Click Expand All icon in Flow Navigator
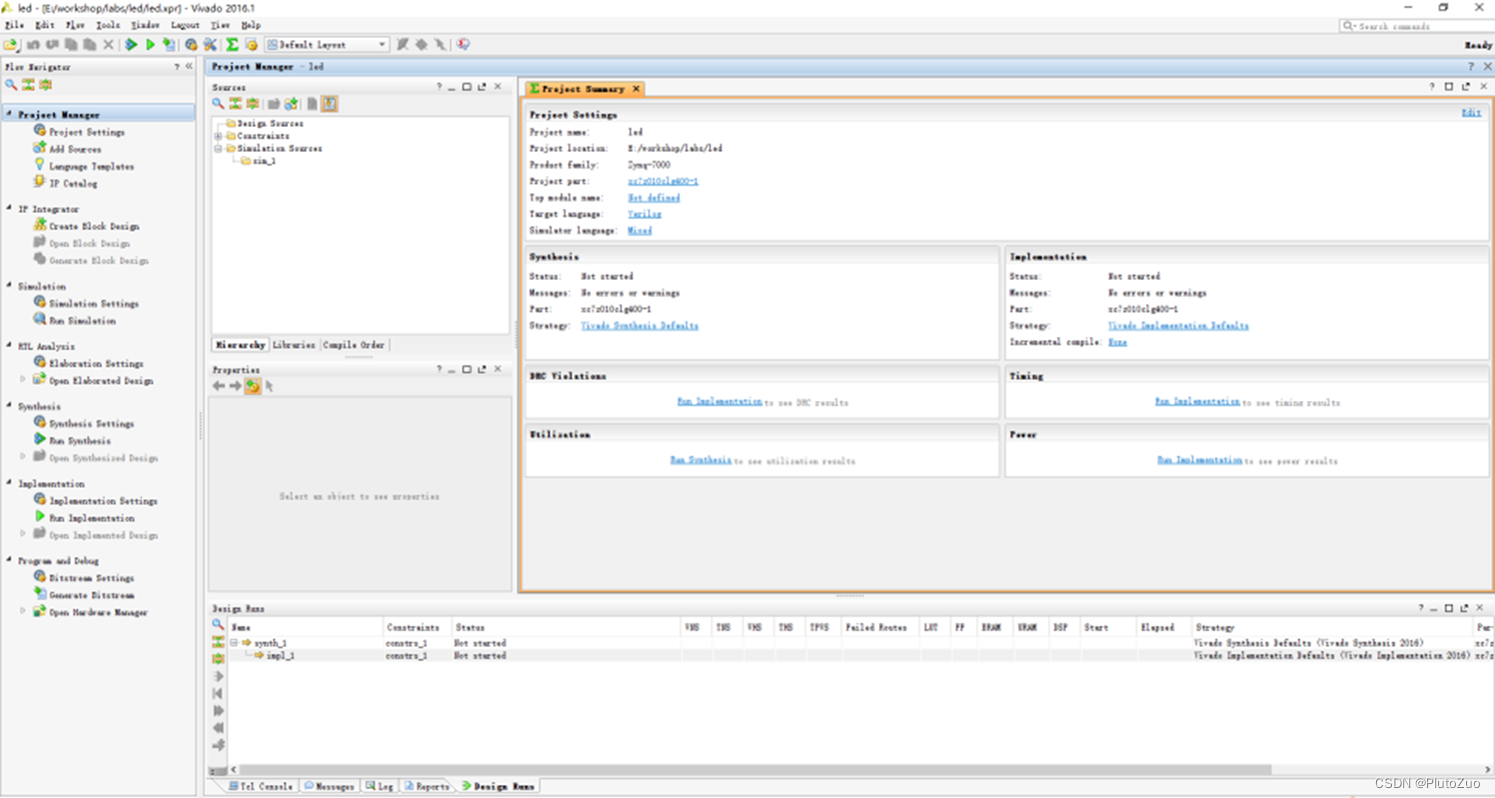Image resolution: width=1495 pixels, height=798 pixels. pos(45,85)
